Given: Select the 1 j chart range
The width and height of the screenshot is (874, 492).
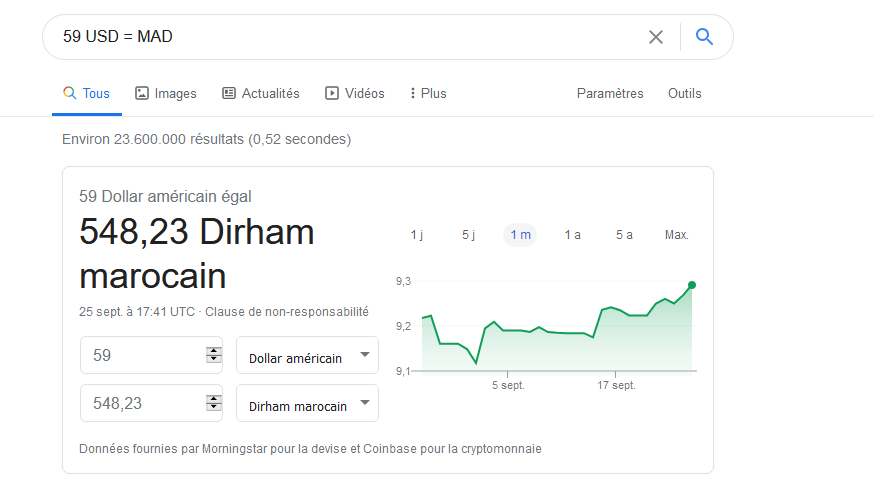Looking at the screenshot, I should pos(417,235).
